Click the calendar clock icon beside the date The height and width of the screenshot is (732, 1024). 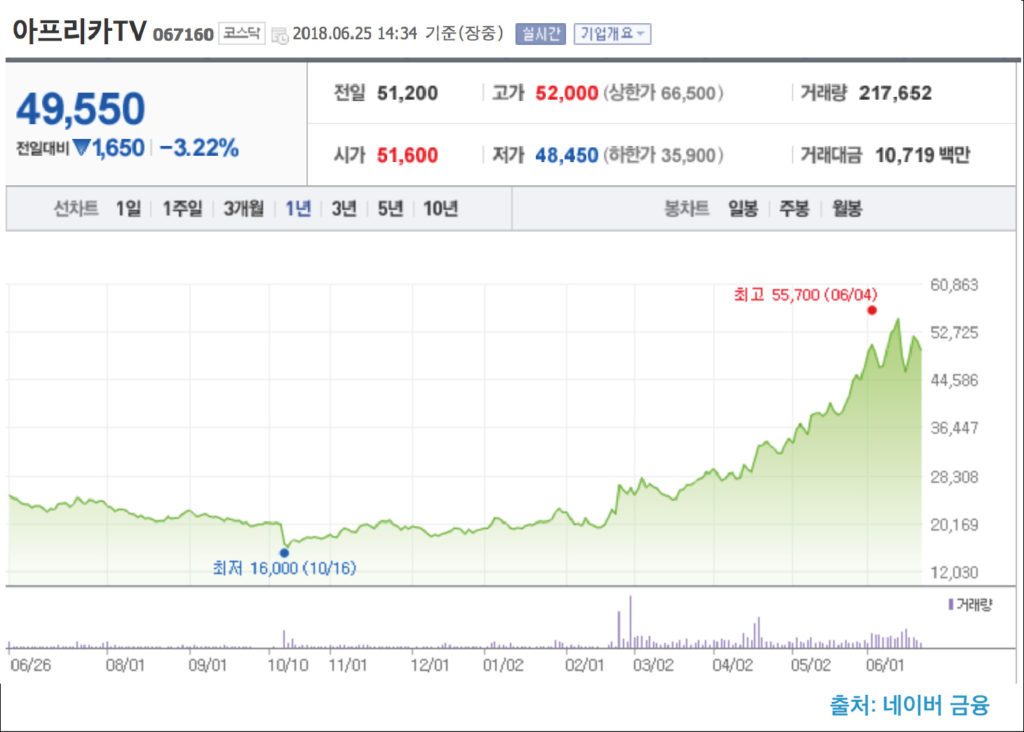[x=280, y=35]
